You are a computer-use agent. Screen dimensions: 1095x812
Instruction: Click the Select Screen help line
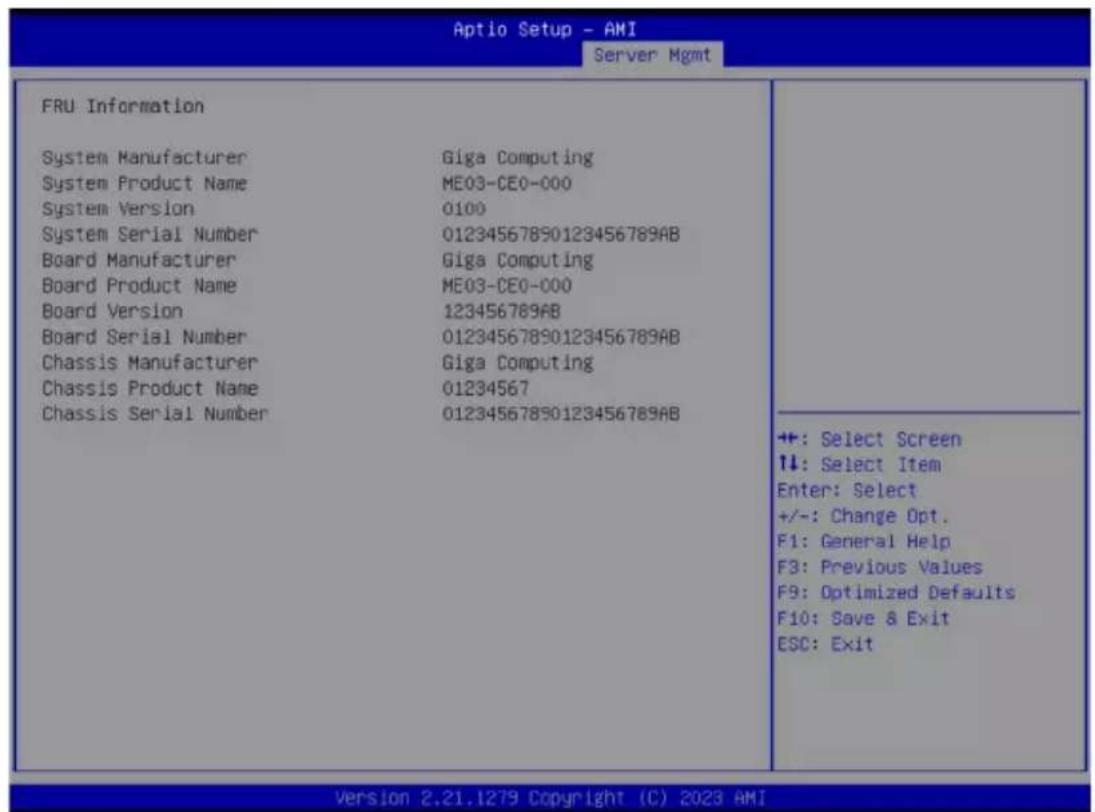coord(869,440)
